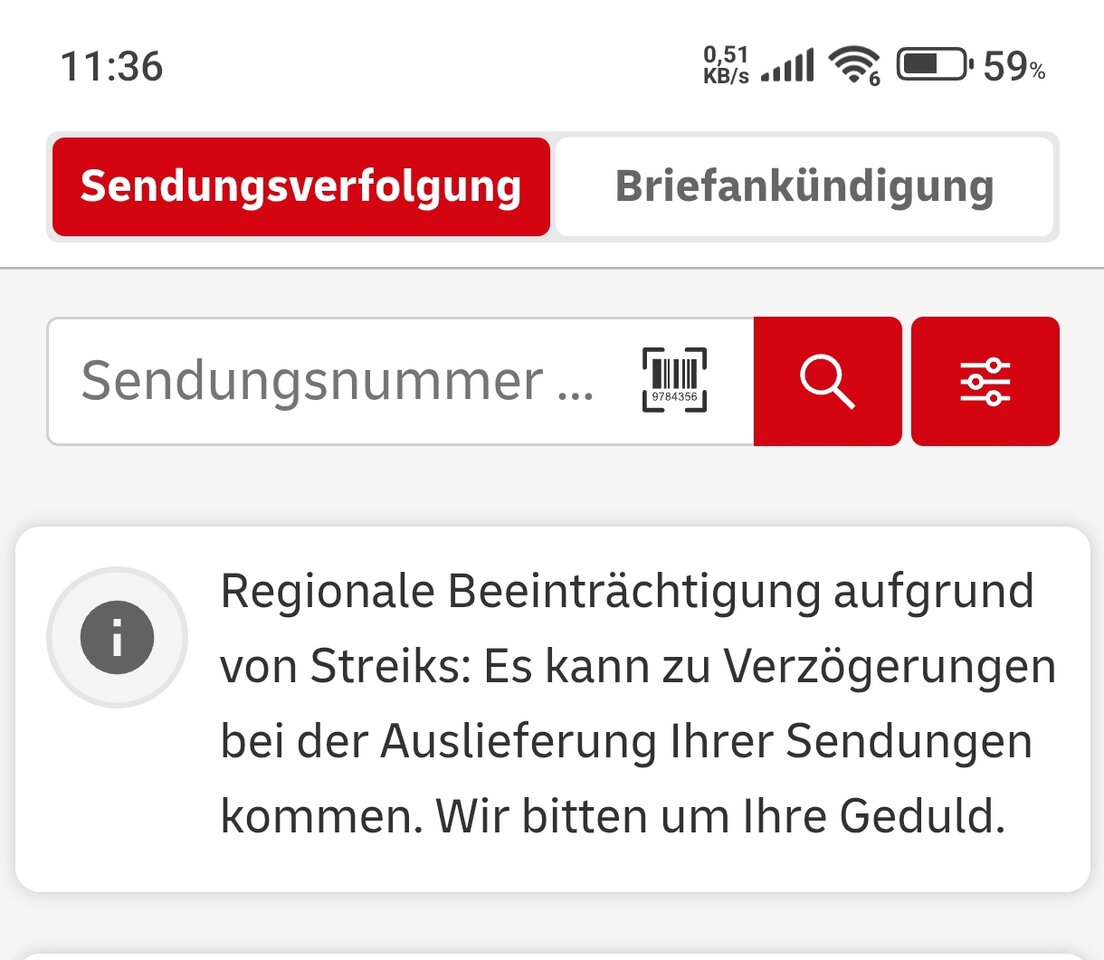Tap the 'Wir bitten um Ihre Geduld' sentence

coord(718,817)
